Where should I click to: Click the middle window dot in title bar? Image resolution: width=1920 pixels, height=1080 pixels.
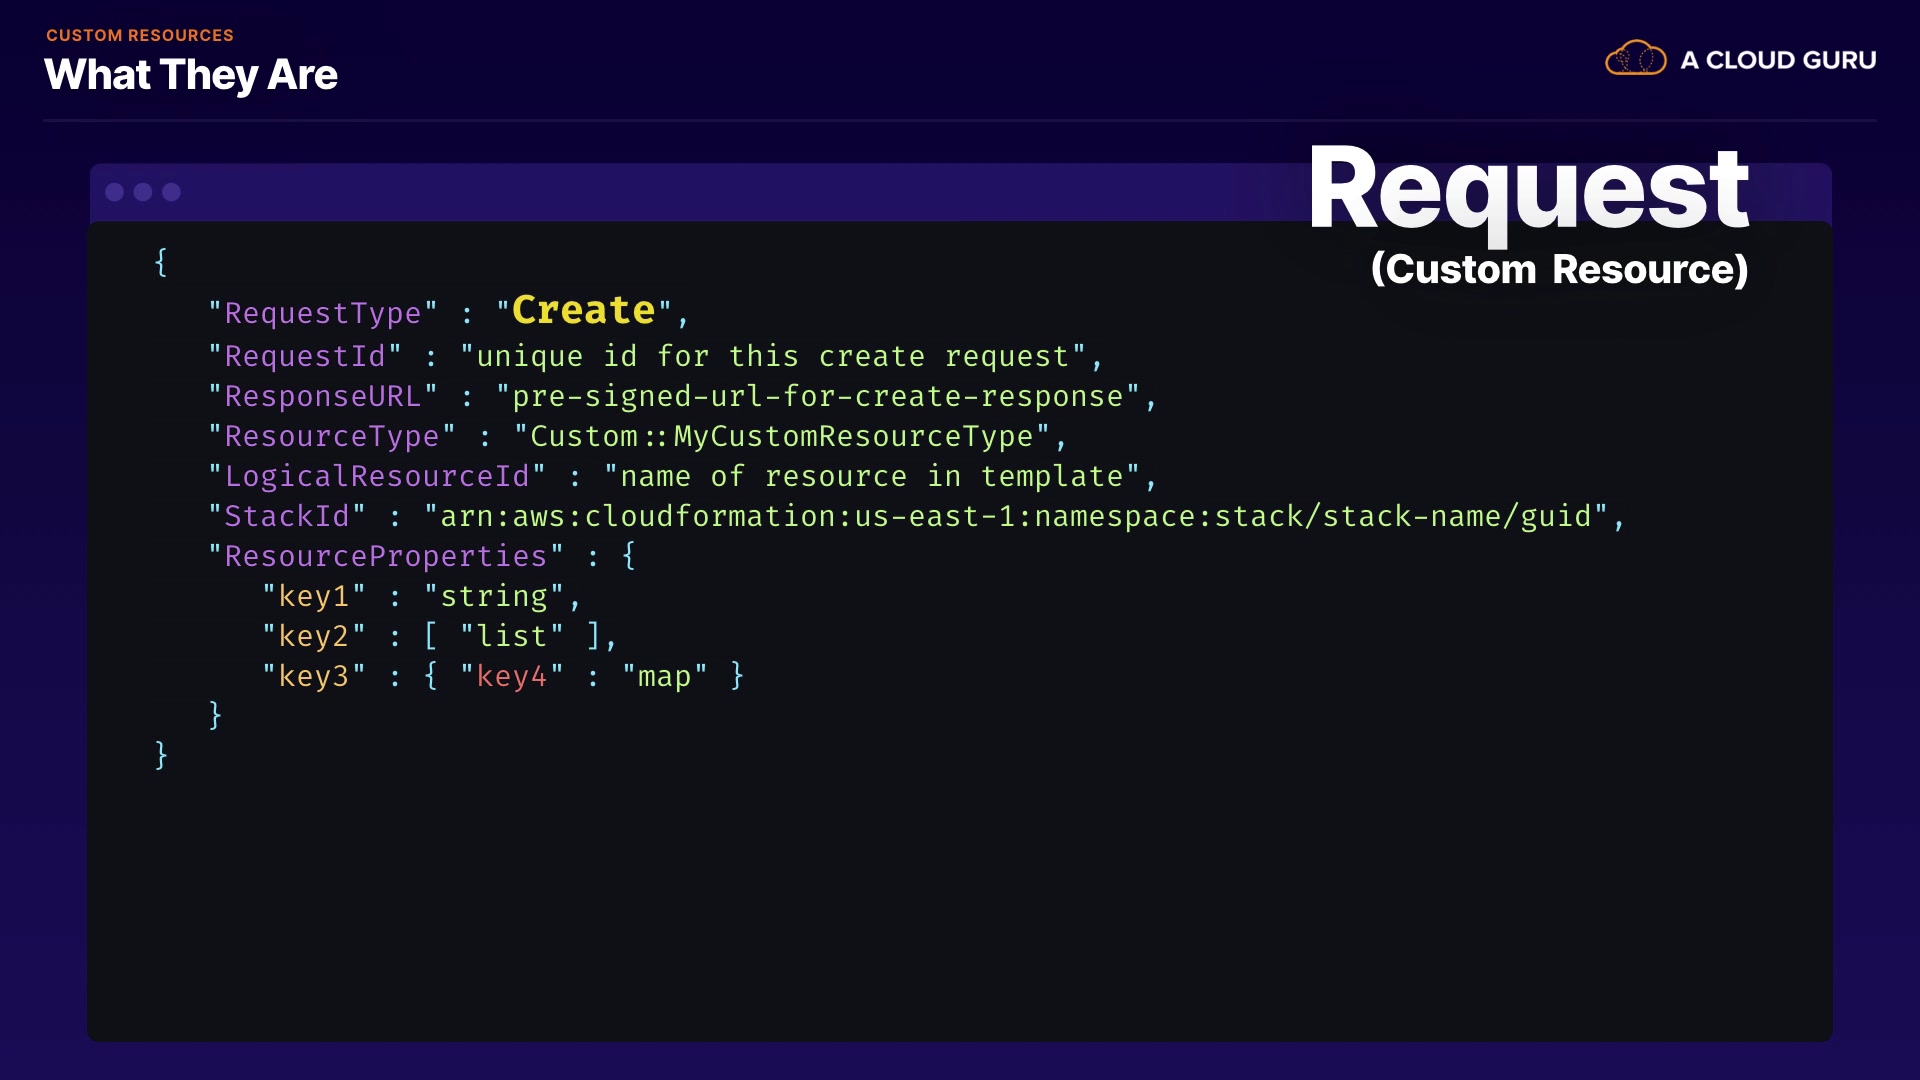click(x=143, y=192)
